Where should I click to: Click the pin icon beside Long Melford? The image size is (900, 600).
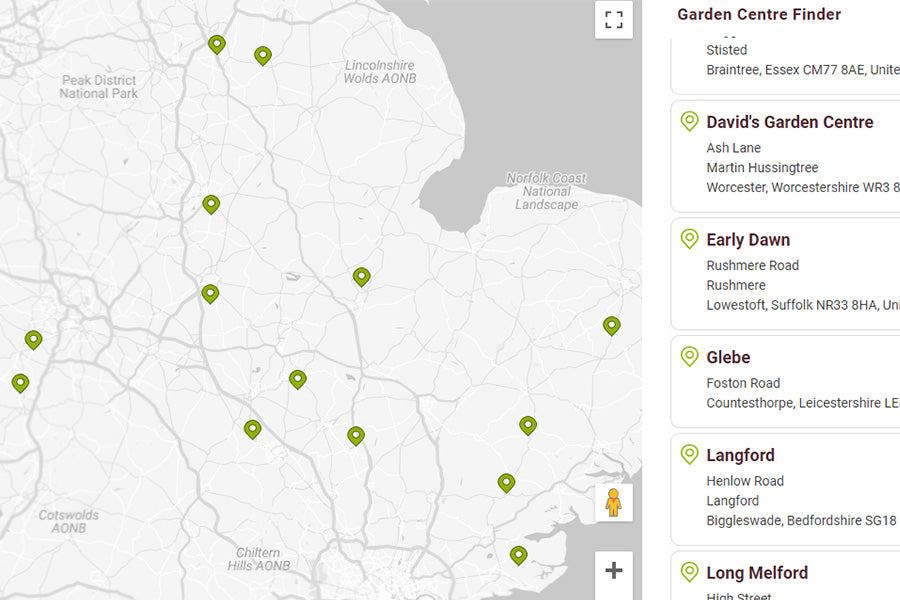click(689, 572)
